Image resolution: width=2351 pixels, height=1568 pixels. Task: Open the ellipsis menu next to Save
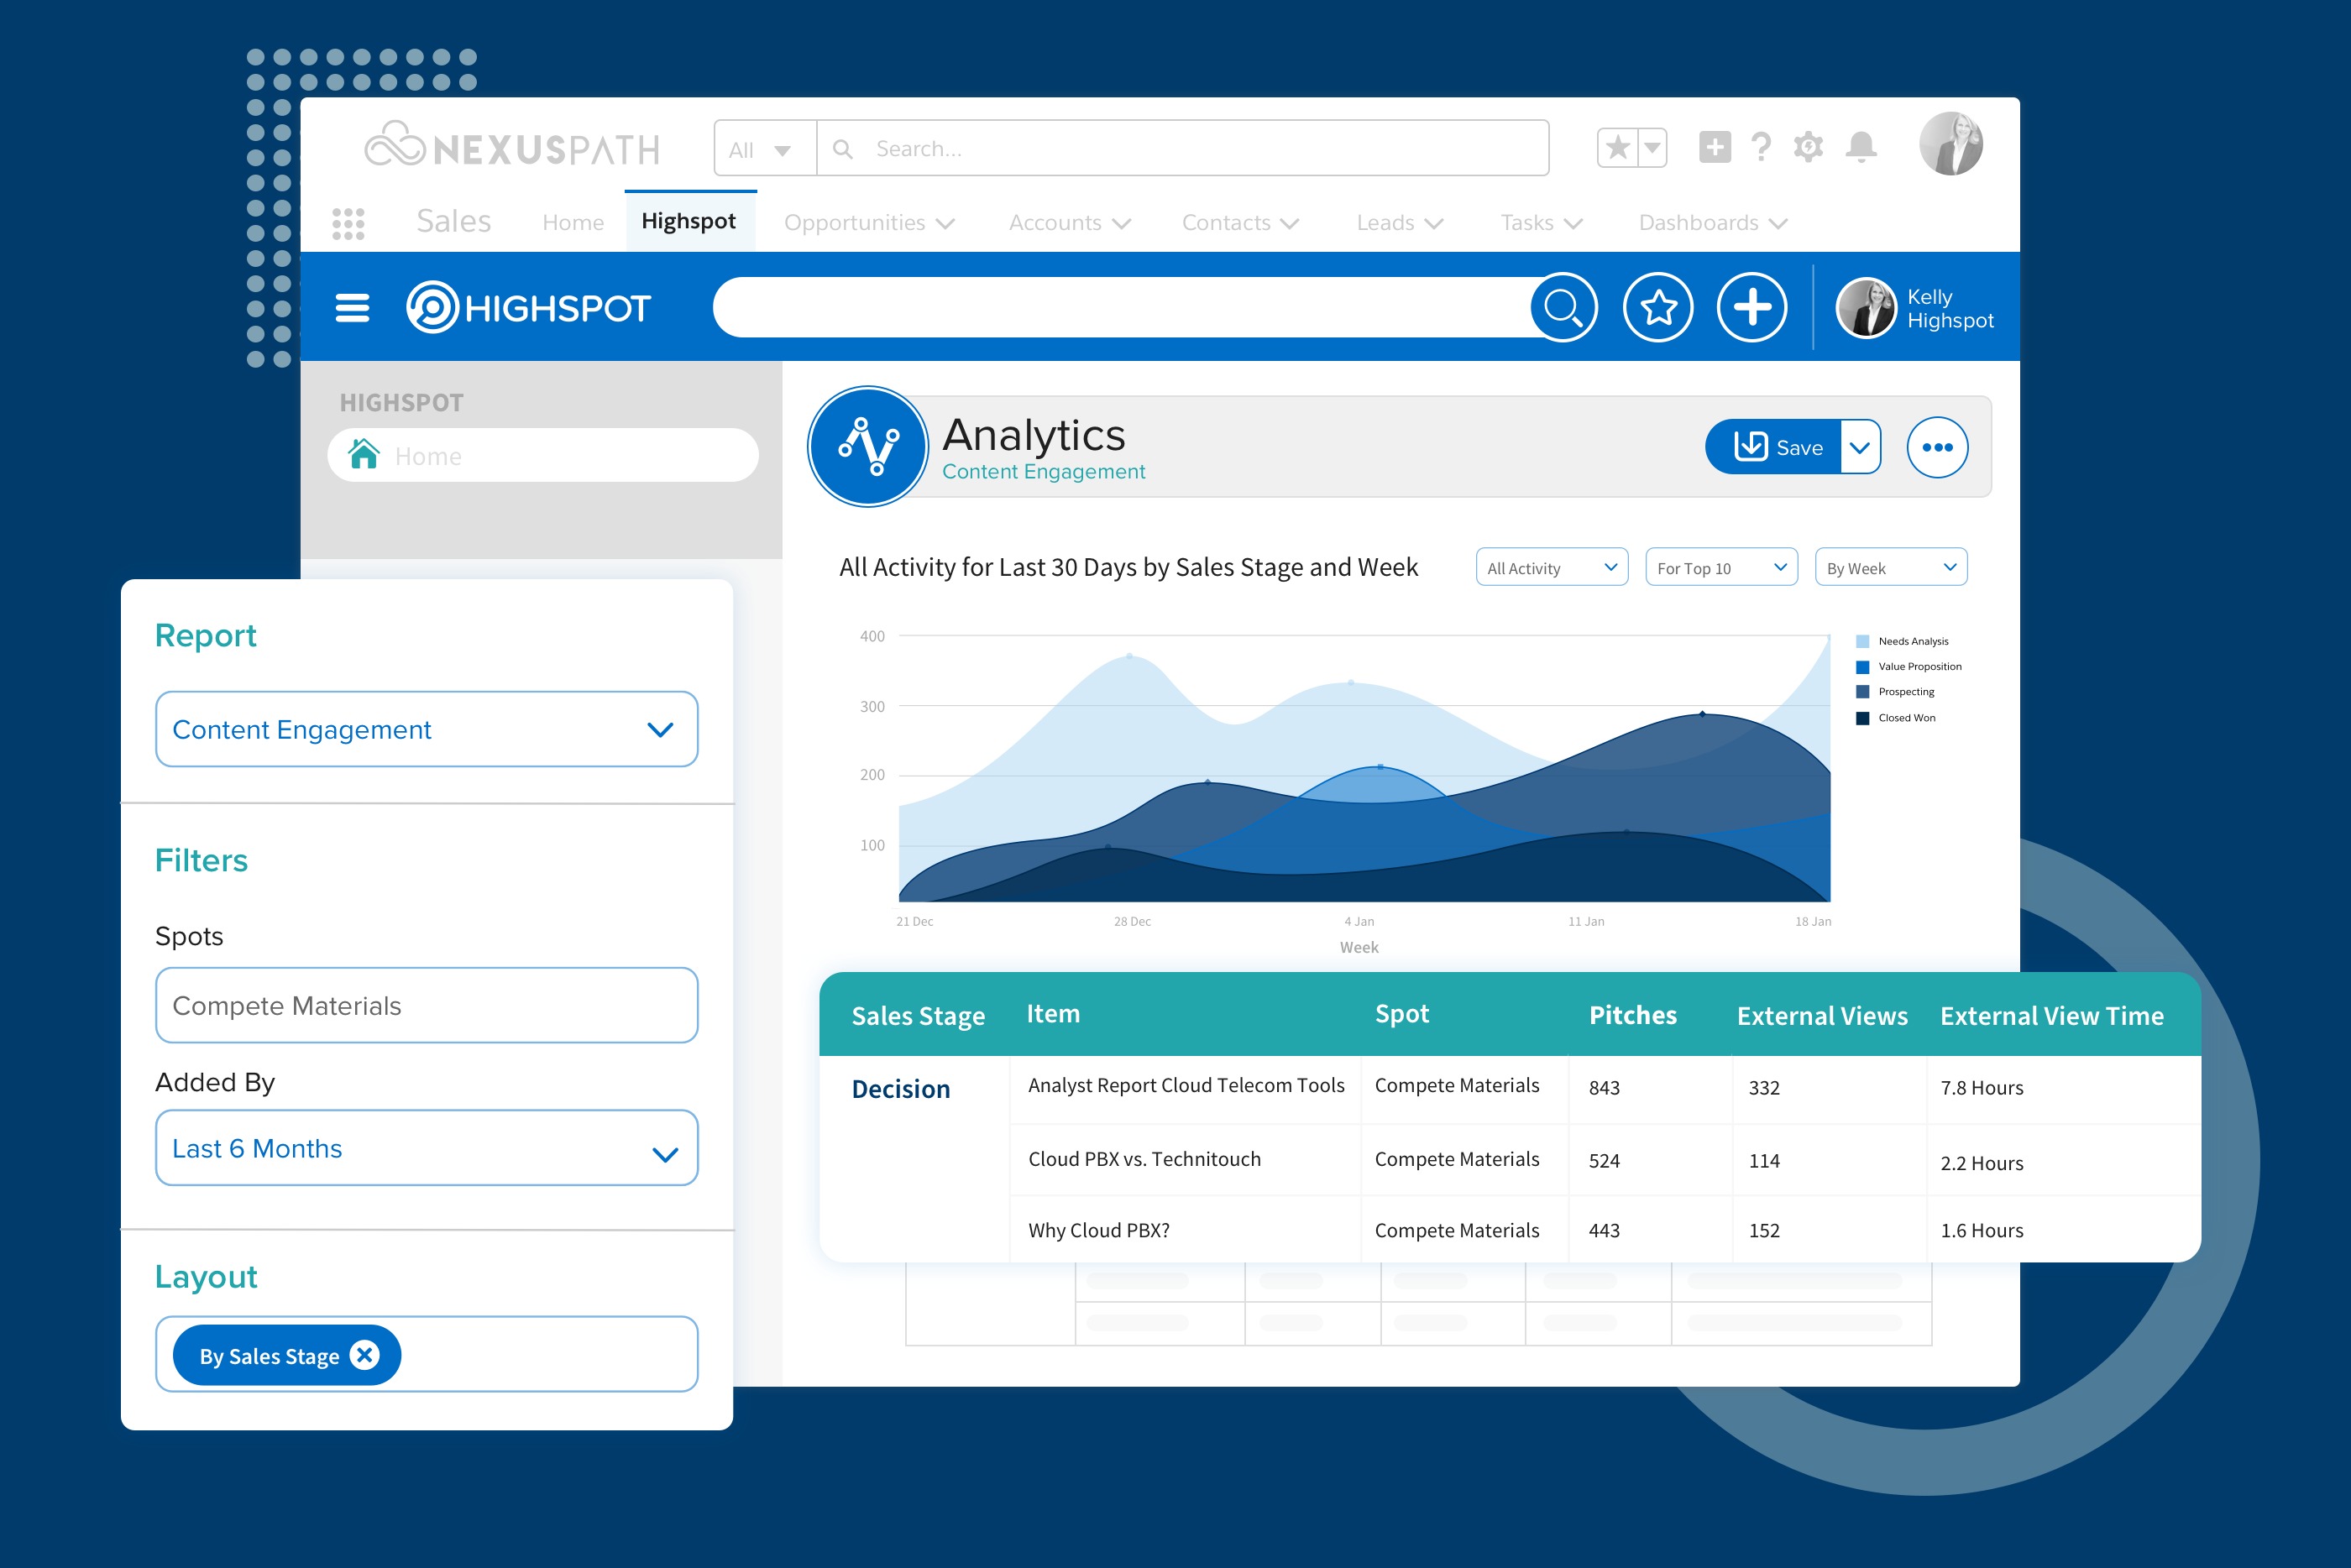(x=1937, y=447)
